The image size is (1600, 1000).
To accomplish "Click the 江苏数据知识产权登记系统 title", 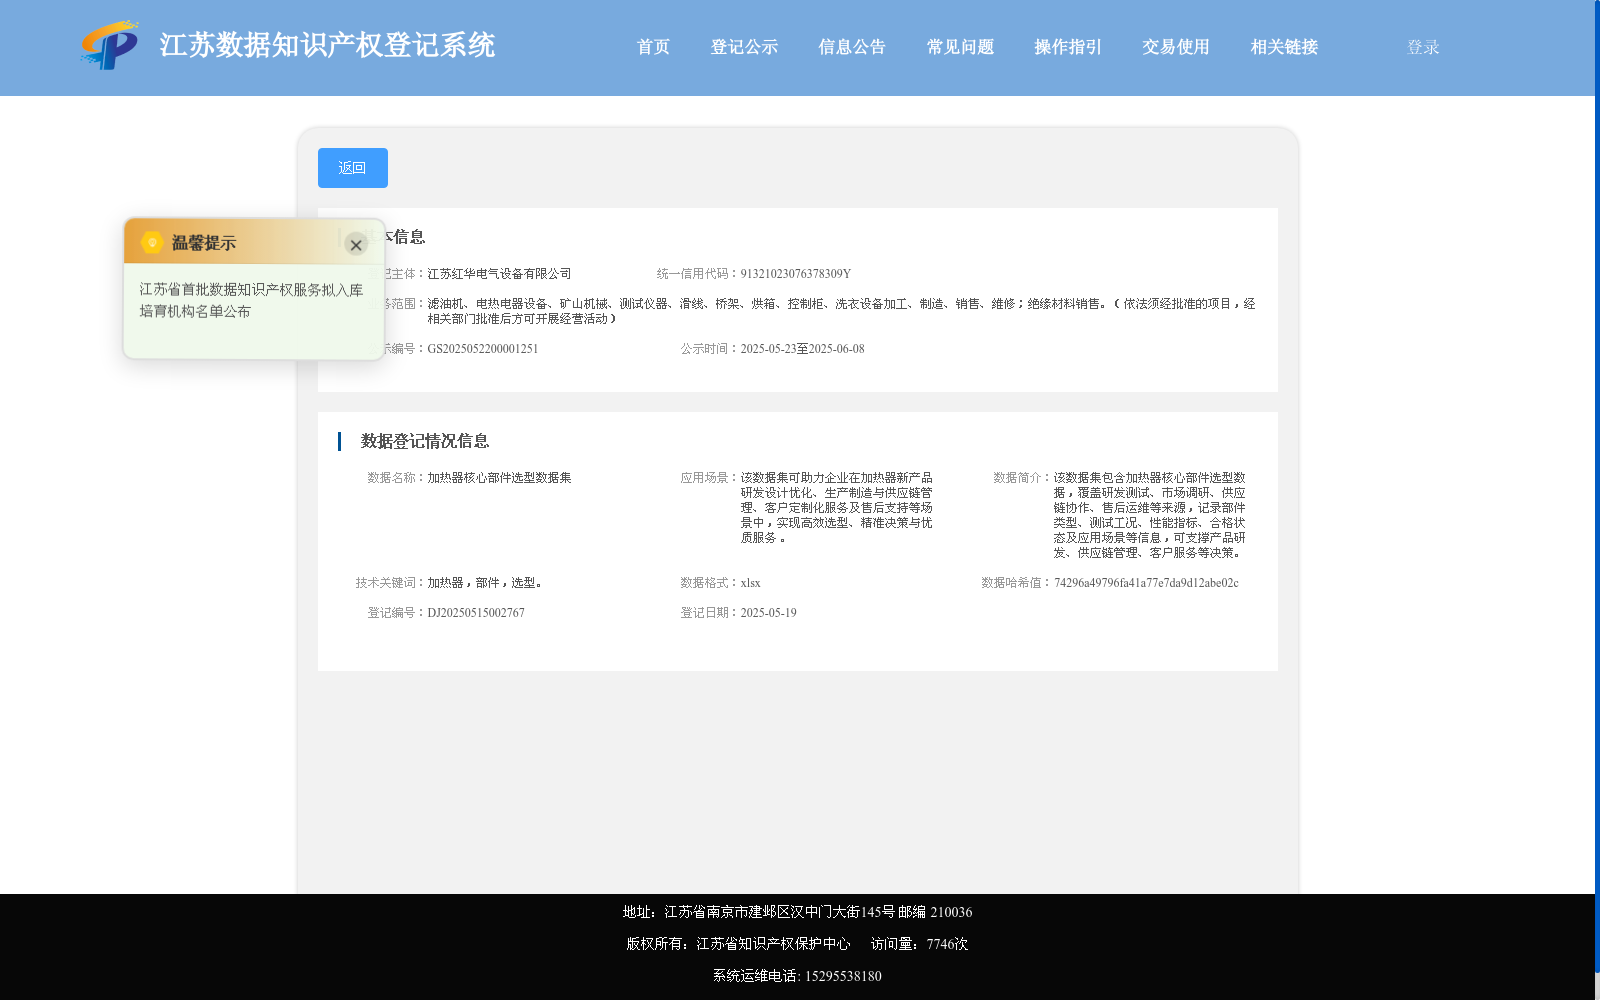I will click(327, 45).
